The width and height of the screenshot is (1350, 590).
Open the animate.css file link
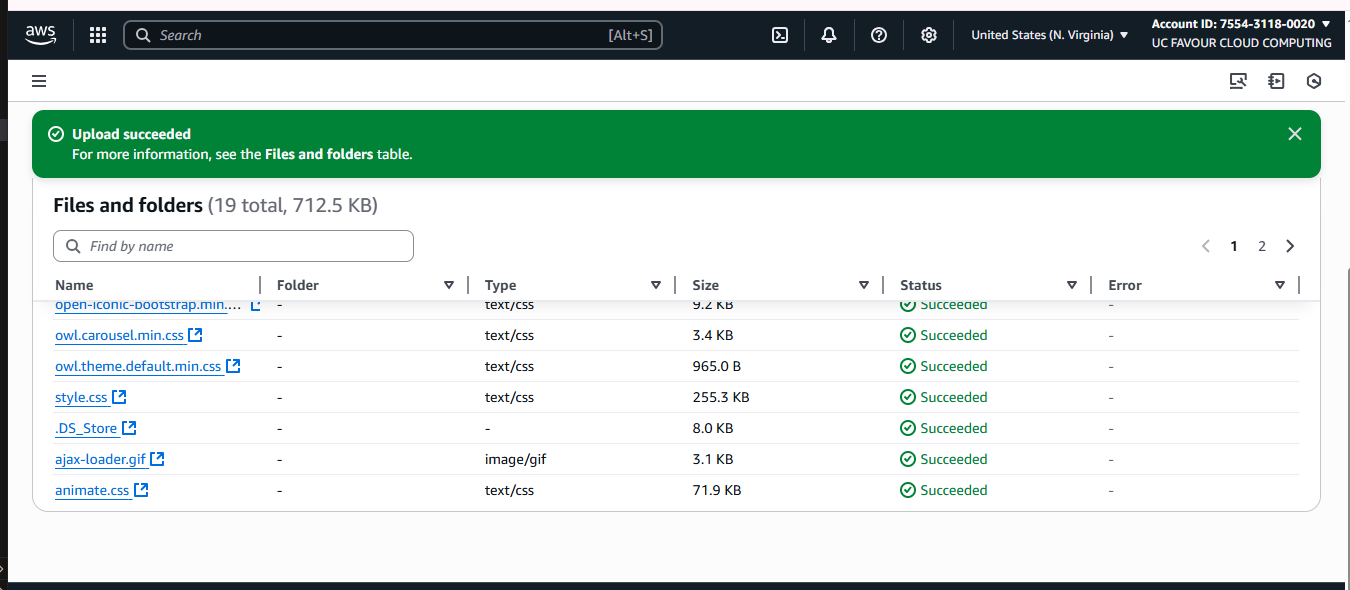click(92, 490)
